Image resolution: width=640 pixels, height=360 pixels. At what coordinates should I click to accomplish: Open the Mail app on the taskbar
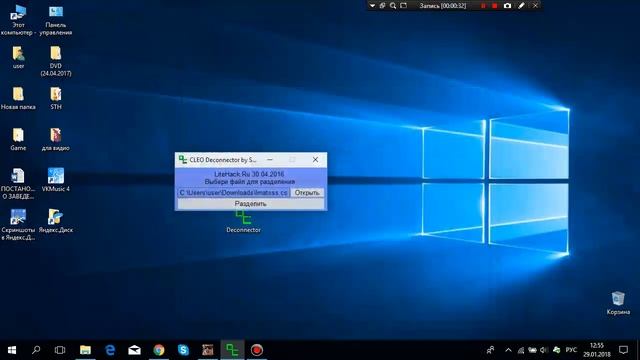134,350
